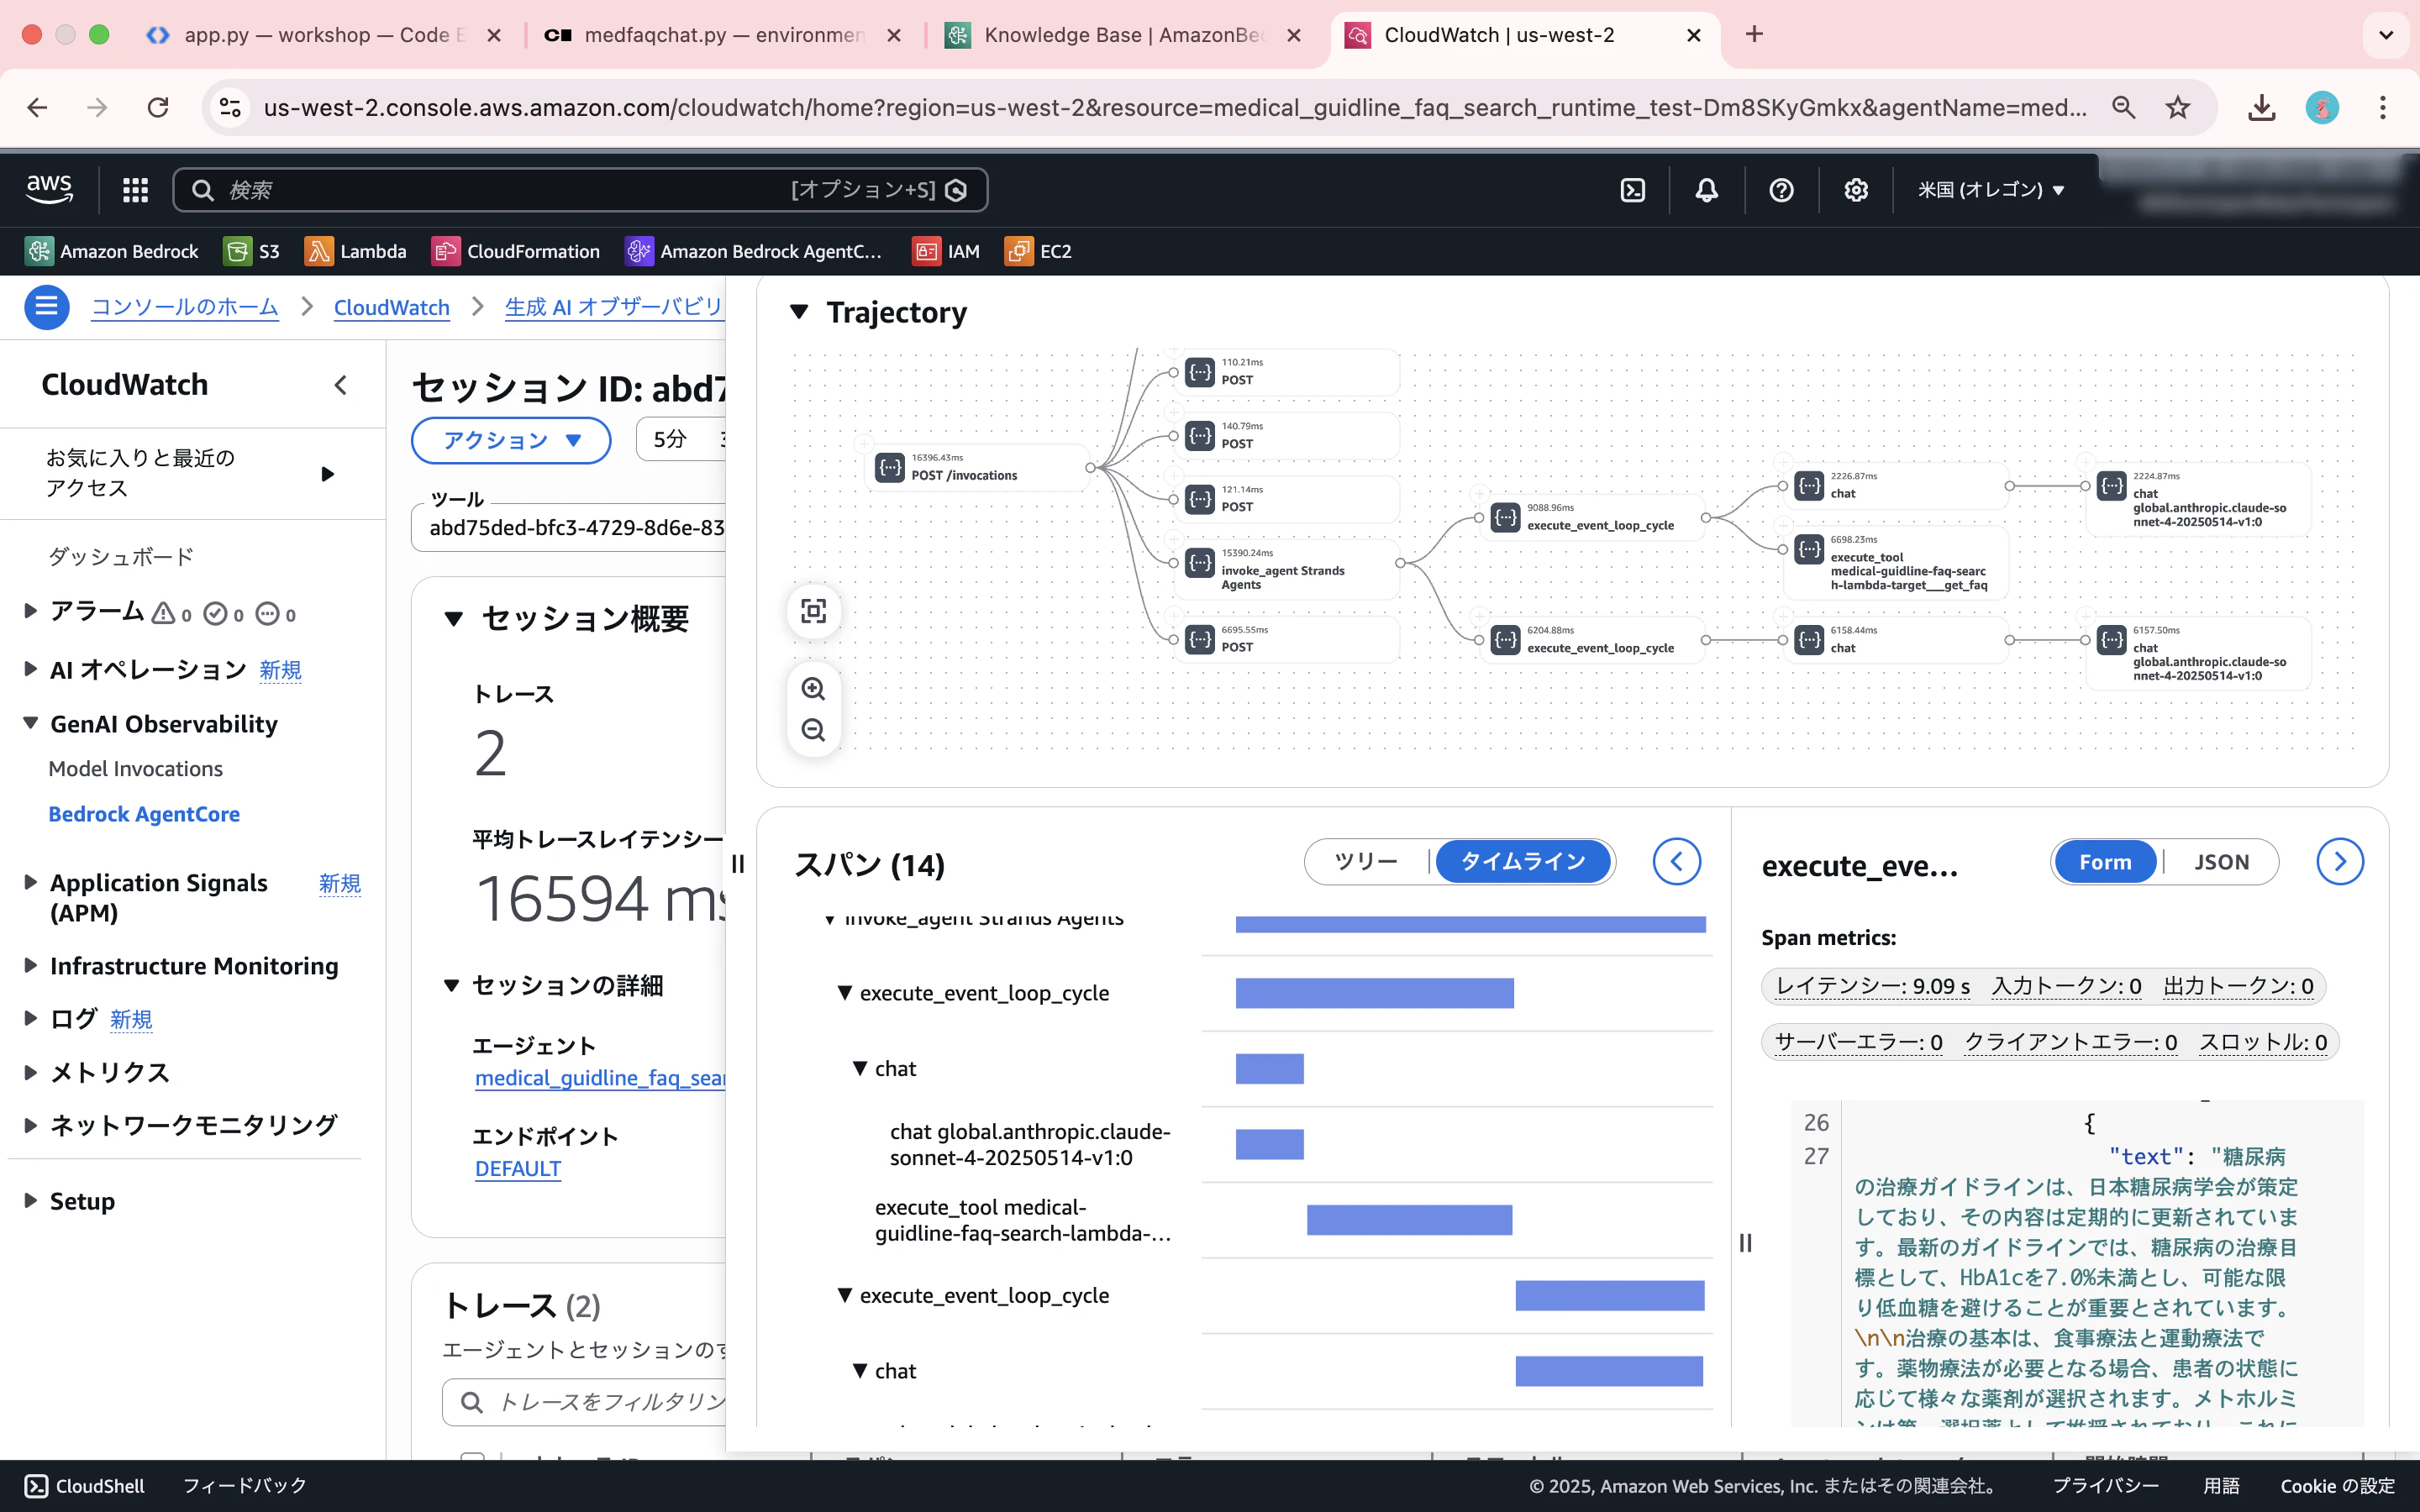This screenshot has width=2420, height=1512.
Task: Bookmark this page with the star icon
Action: click(2177, 107)
